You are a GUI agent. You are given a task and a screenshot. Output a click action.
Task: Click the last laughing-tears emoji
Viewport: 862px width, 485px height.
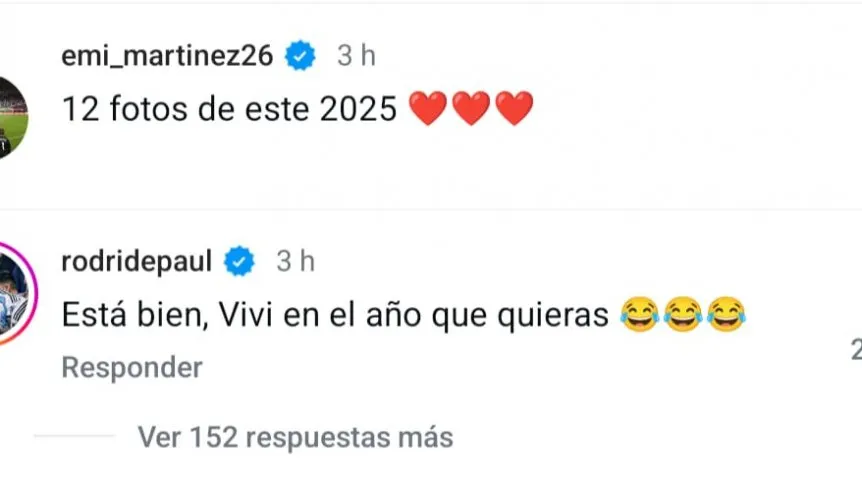(x=724, y=317)
